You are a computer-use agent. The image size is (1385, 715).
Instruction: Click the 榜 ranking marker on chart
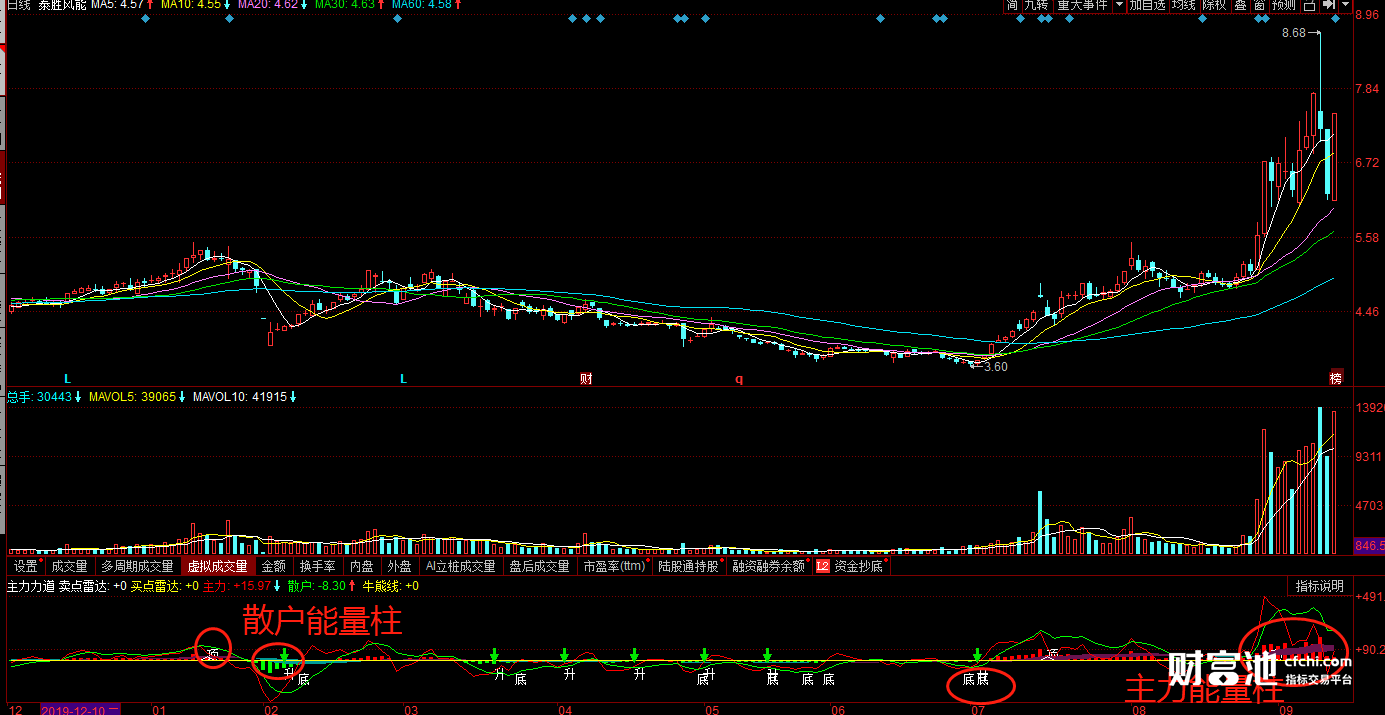[x=1335, y=378]
